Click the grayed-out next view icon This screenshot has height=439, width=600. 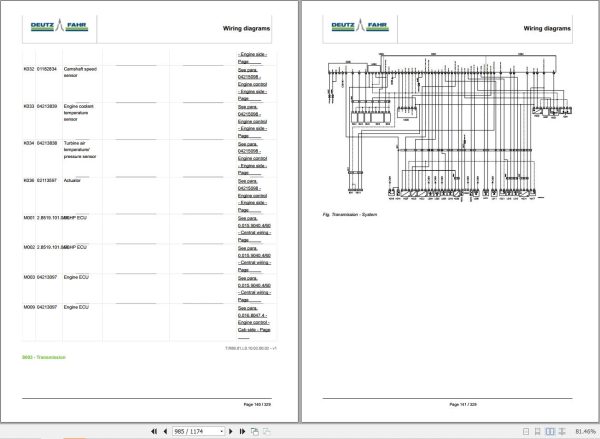[266, 431]
